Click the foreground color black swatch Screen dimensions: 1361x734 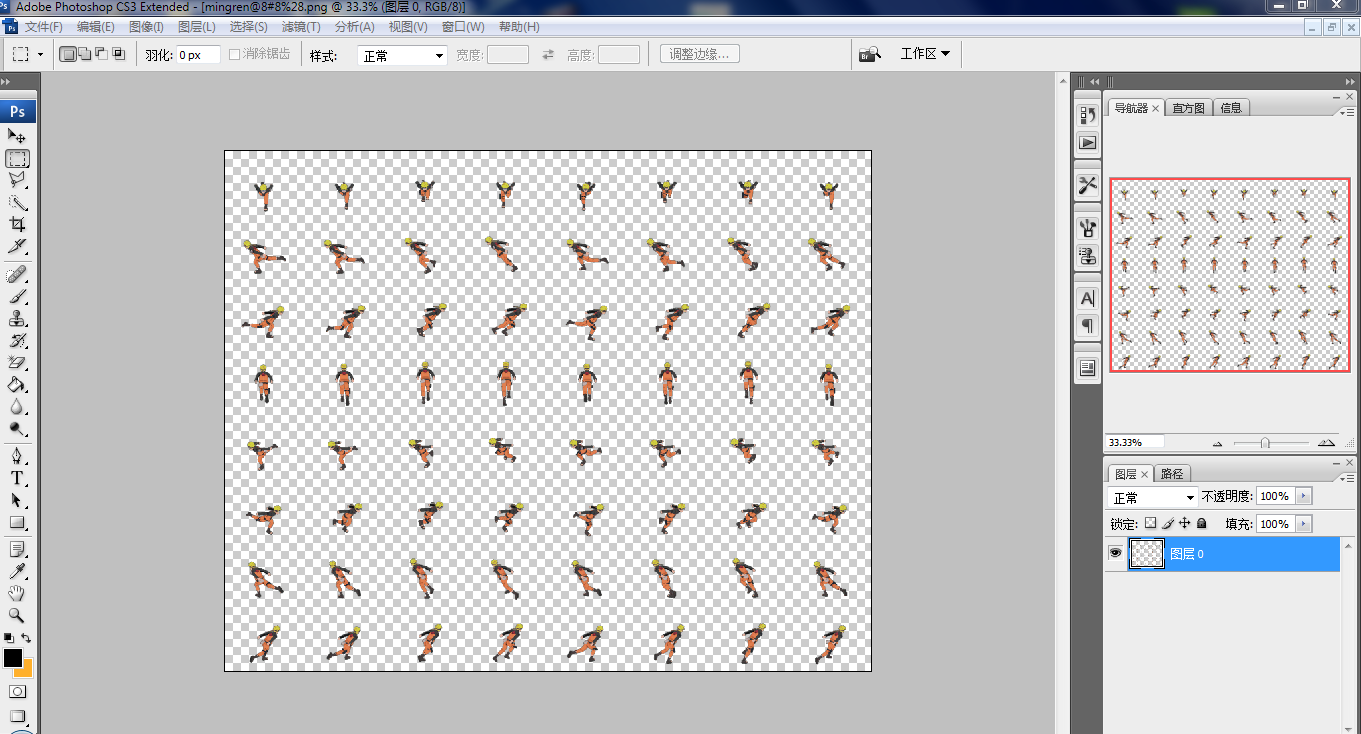[x=13, y=657]
